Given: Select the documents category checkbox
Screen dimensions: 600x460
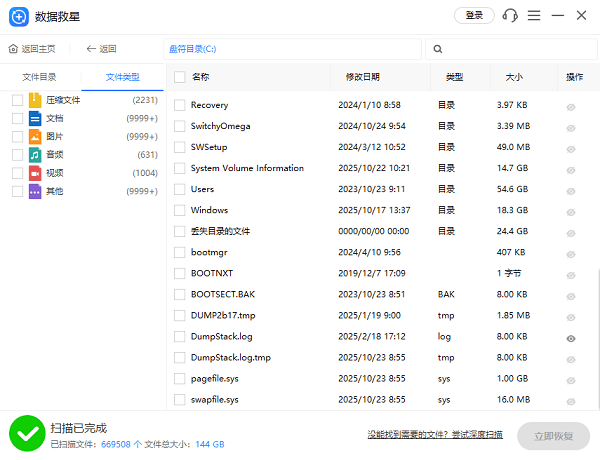Looking at the screenshot, I should tap(17, 118).
